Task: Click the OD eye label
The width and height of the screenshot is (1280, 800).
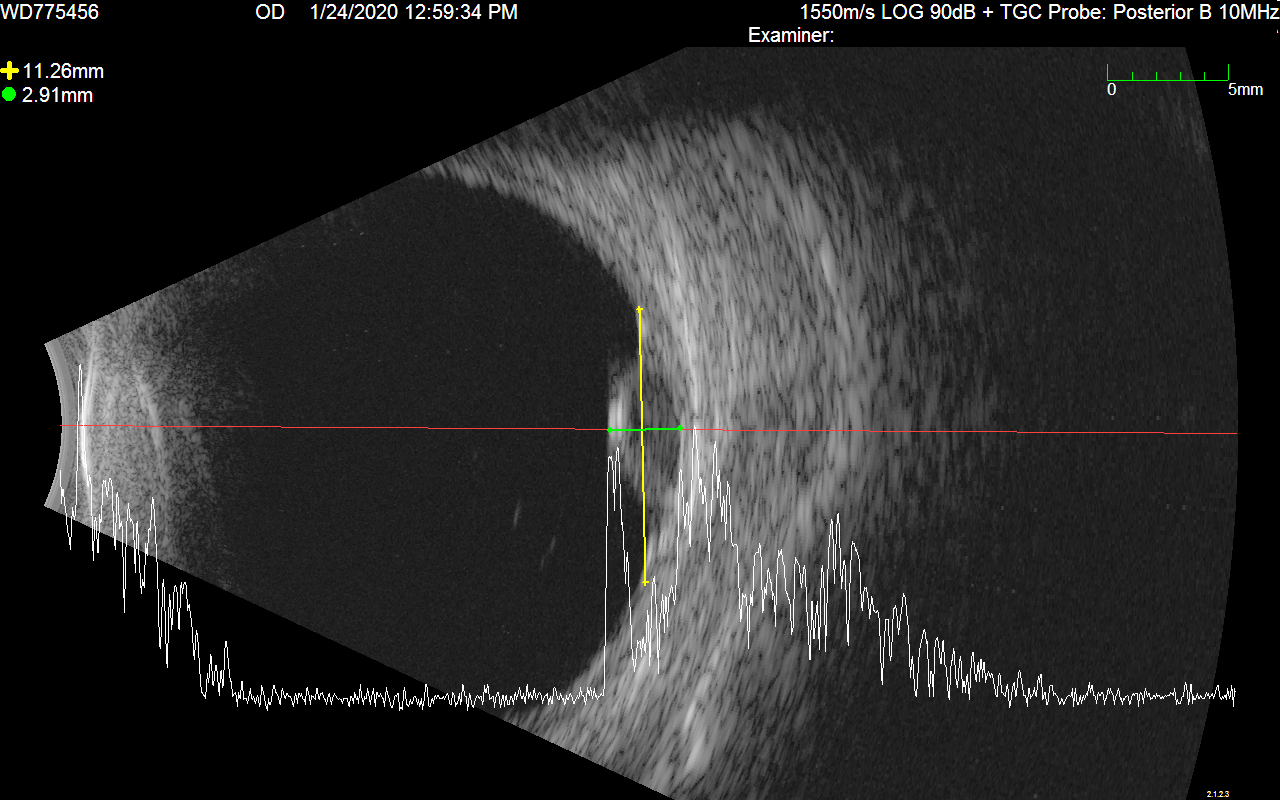Action: (x=270, y=12)
